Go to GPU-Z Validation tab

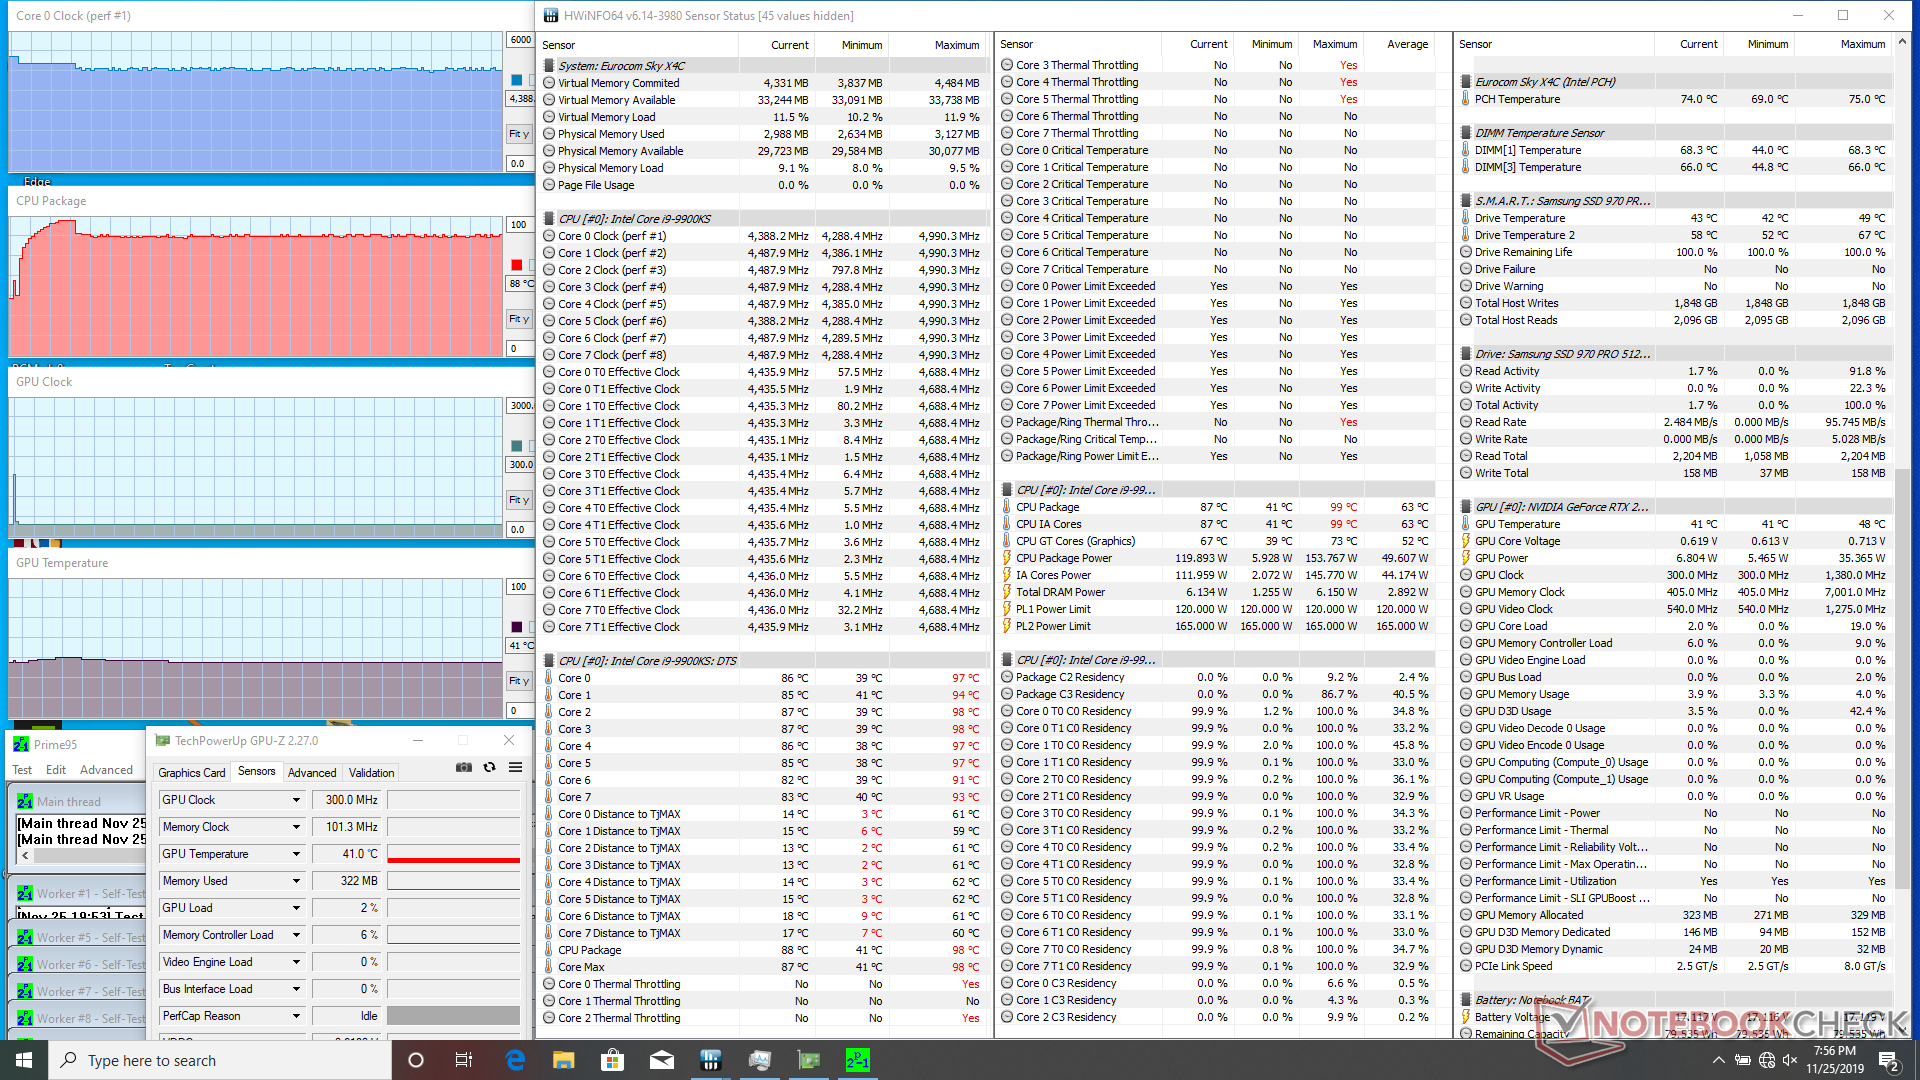[371, 773]
